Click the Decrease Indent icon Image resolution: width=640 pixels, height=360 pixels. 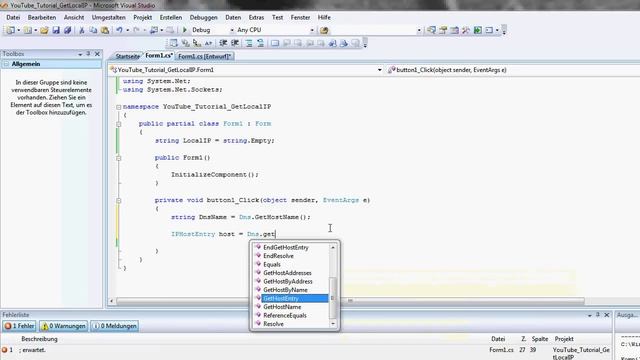(223, 43)
